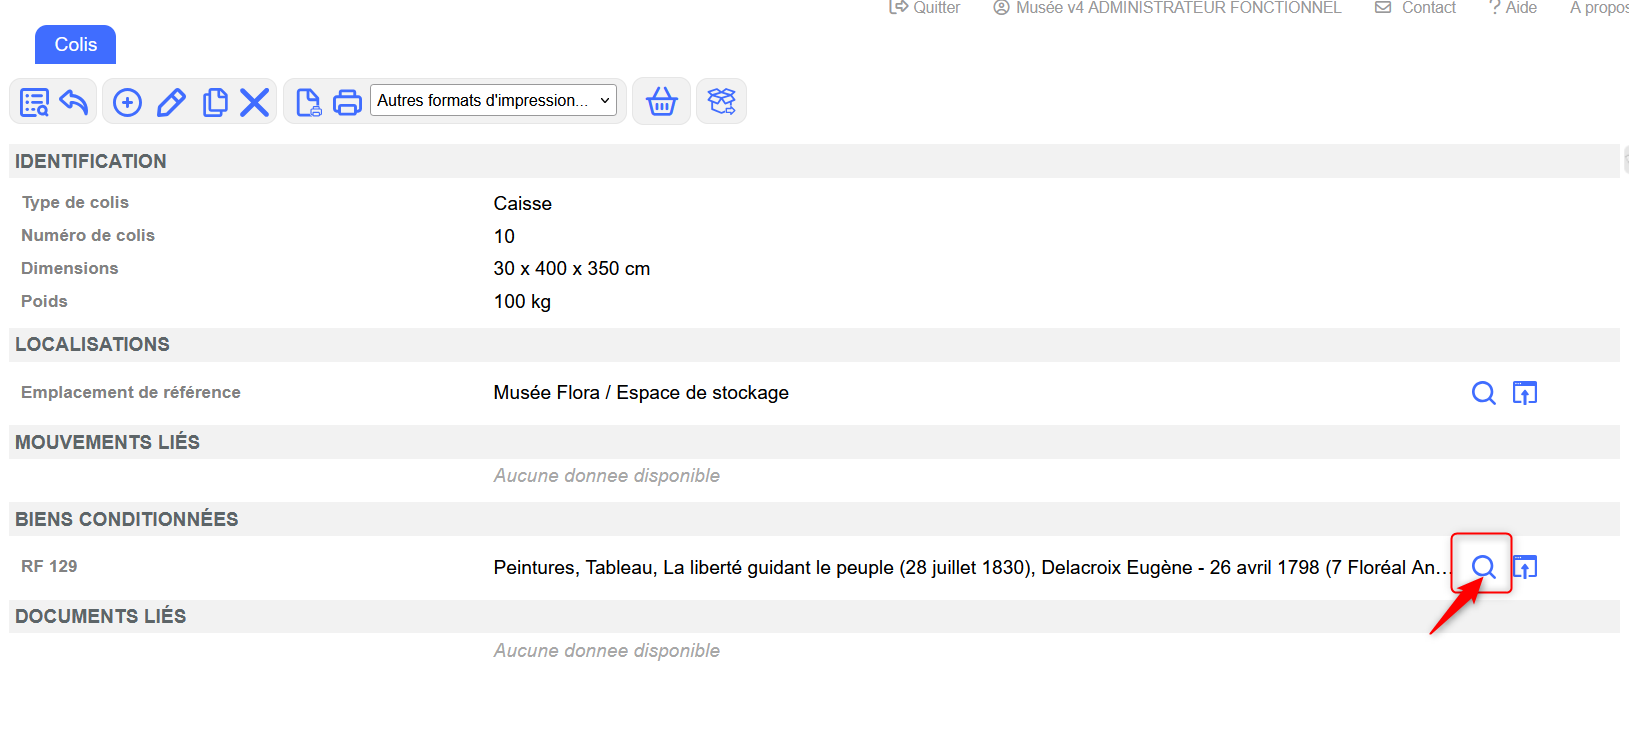Open the Aide help menu
This screenshot has width=1629, height=747.
pos(1513,8)
